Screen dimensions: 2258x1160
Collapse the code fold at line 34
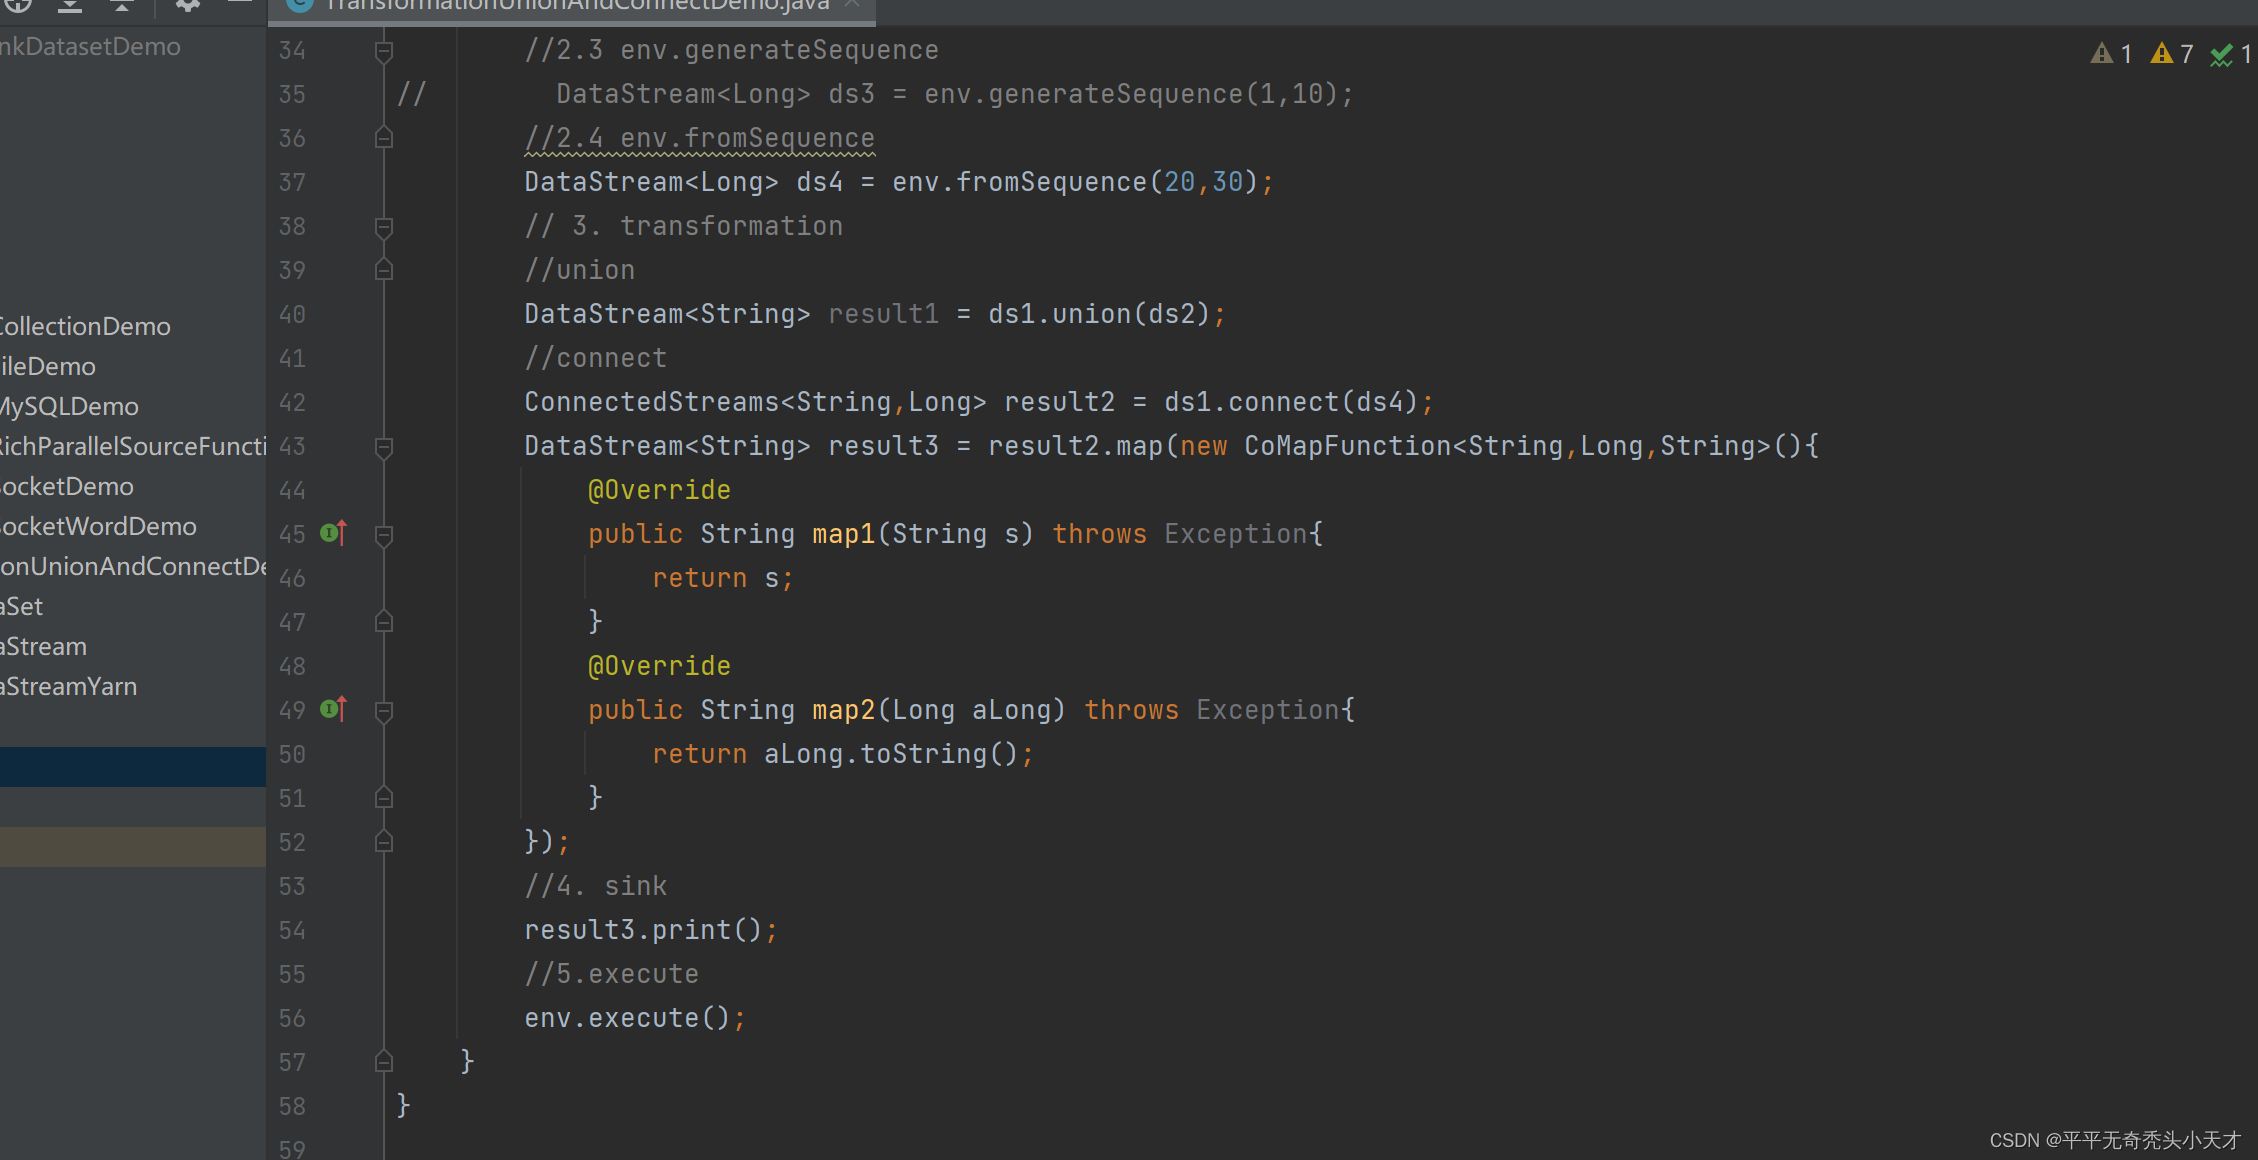(x=383, y=50)
